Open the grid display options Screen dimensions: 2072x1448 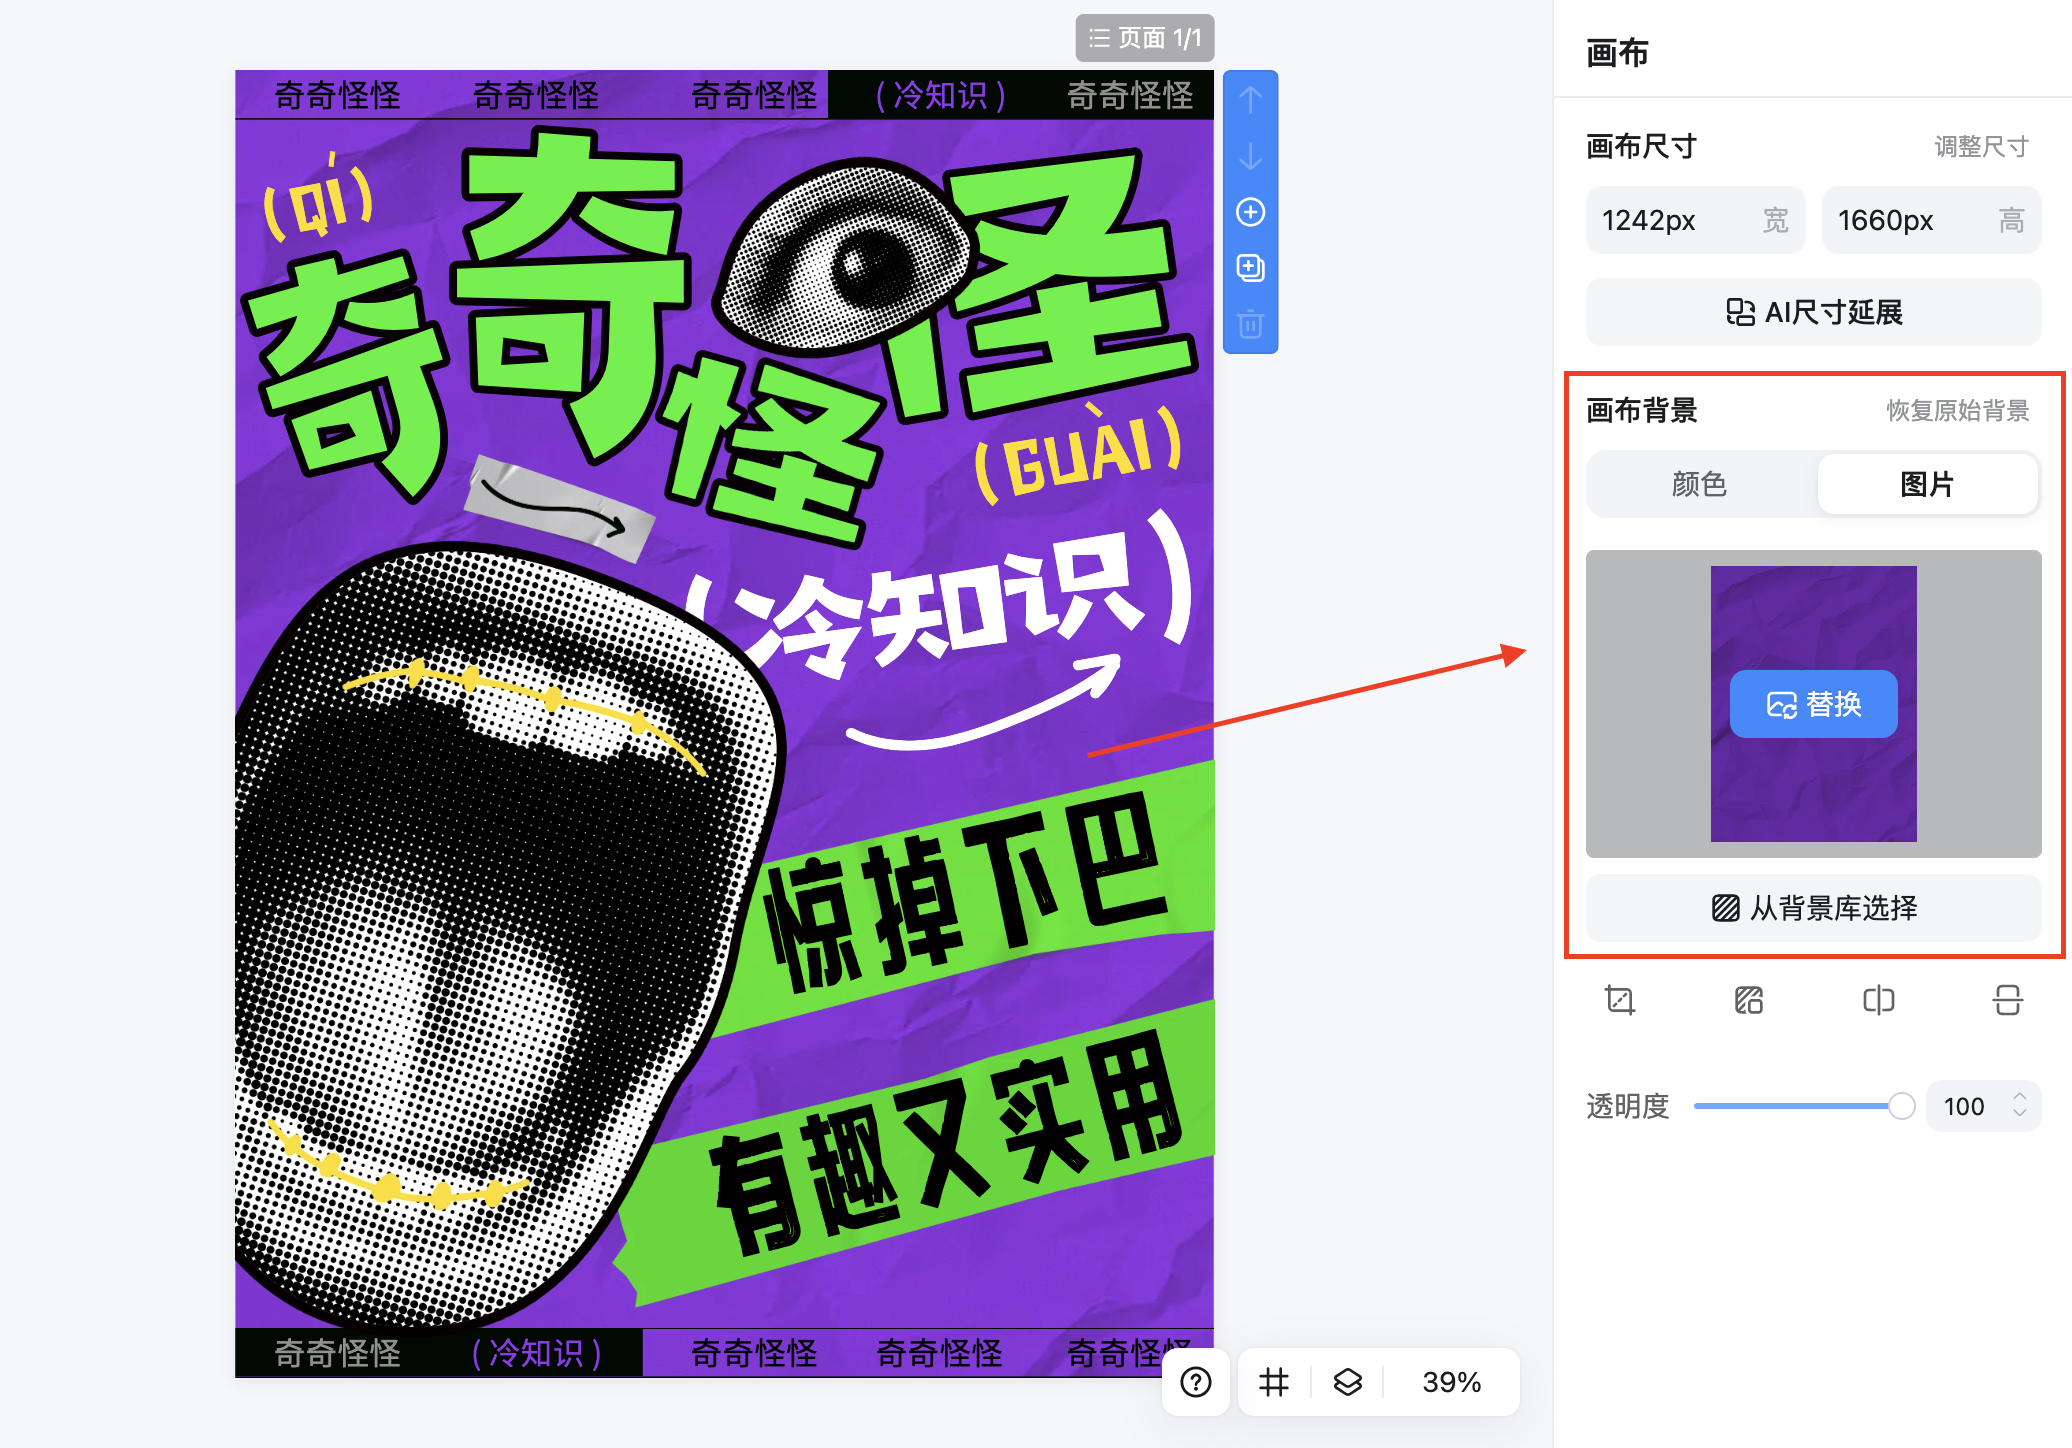[x=1272, y=1383]
